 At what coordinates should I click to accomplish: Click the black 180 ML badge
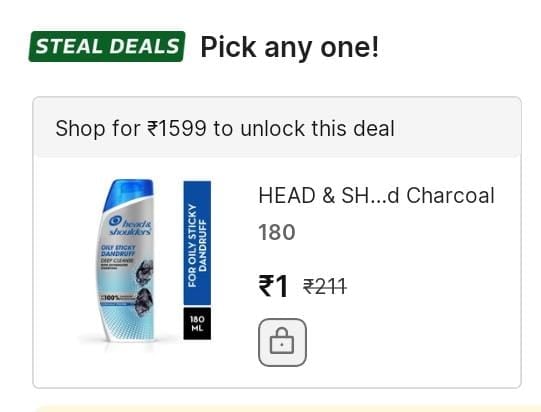pos(197,323)
